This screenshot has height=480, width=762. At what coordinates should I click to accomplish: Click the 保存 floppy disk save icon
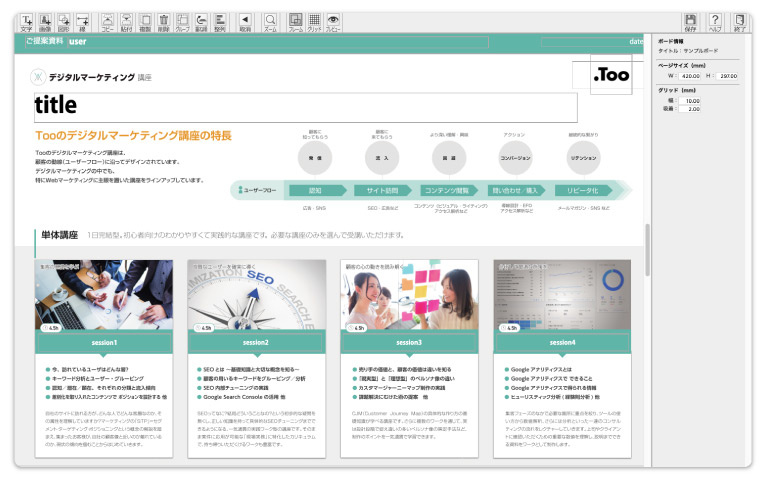pos(690,22)
